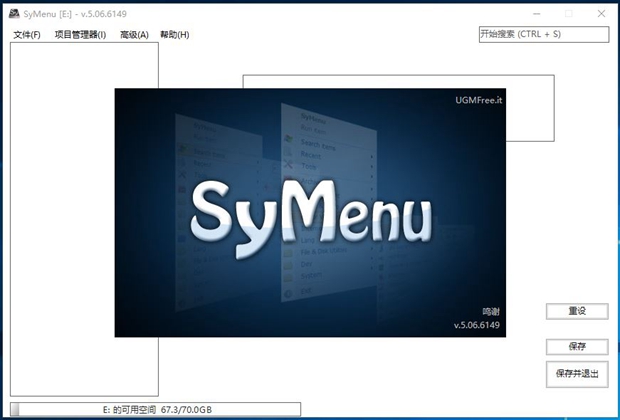
Task: Click the E: free space progress bar
Action: point(155,409)
